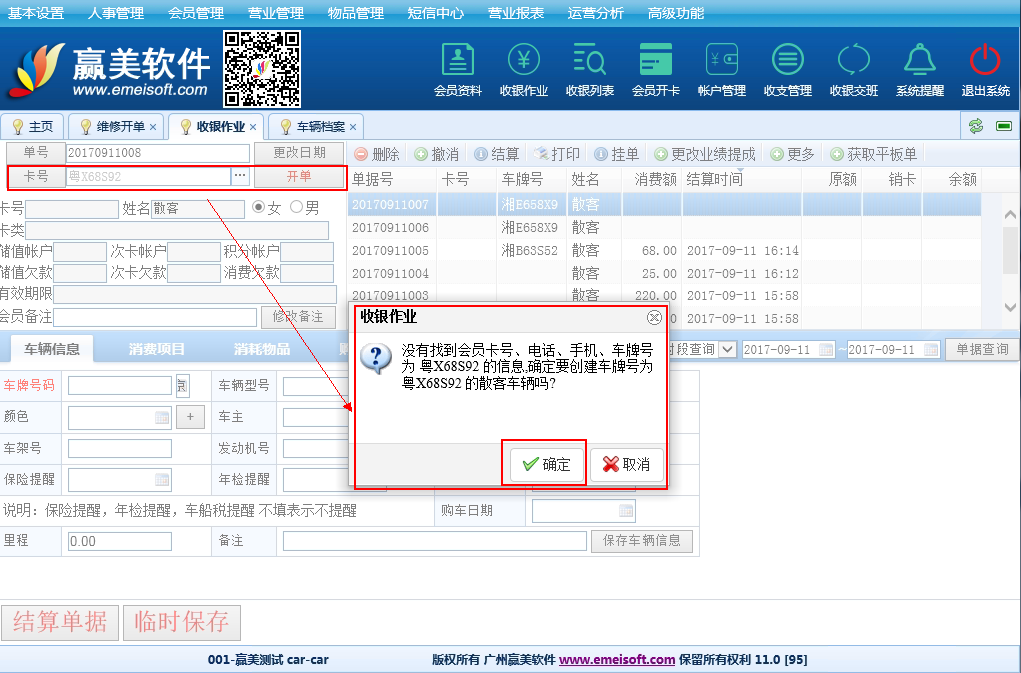Screen dimensions: 1021x673
Task: Open the 会员资料 member info icon
Action: (x=458, y=68)
